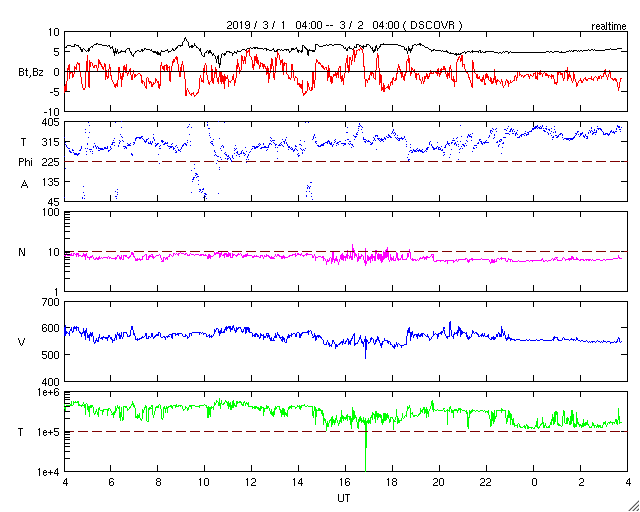Viewport: 640px width, 512px height.
Task: Click the 100 tick on N axis
Action: (x=51, y=212)
